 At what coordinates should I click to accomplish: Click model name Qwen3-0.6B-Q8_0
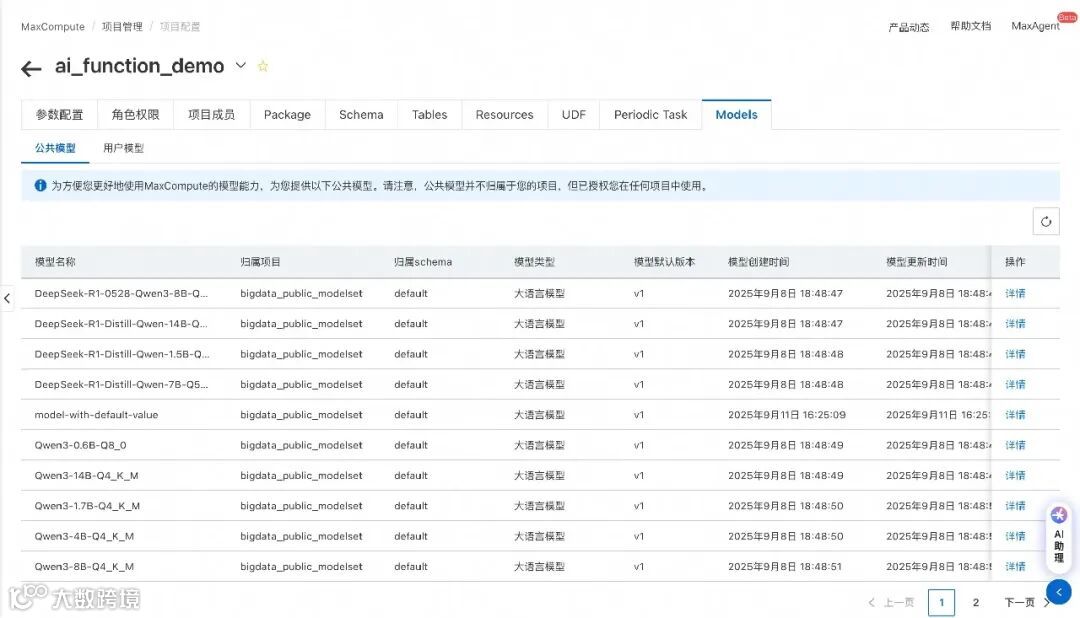pos(81,444)
